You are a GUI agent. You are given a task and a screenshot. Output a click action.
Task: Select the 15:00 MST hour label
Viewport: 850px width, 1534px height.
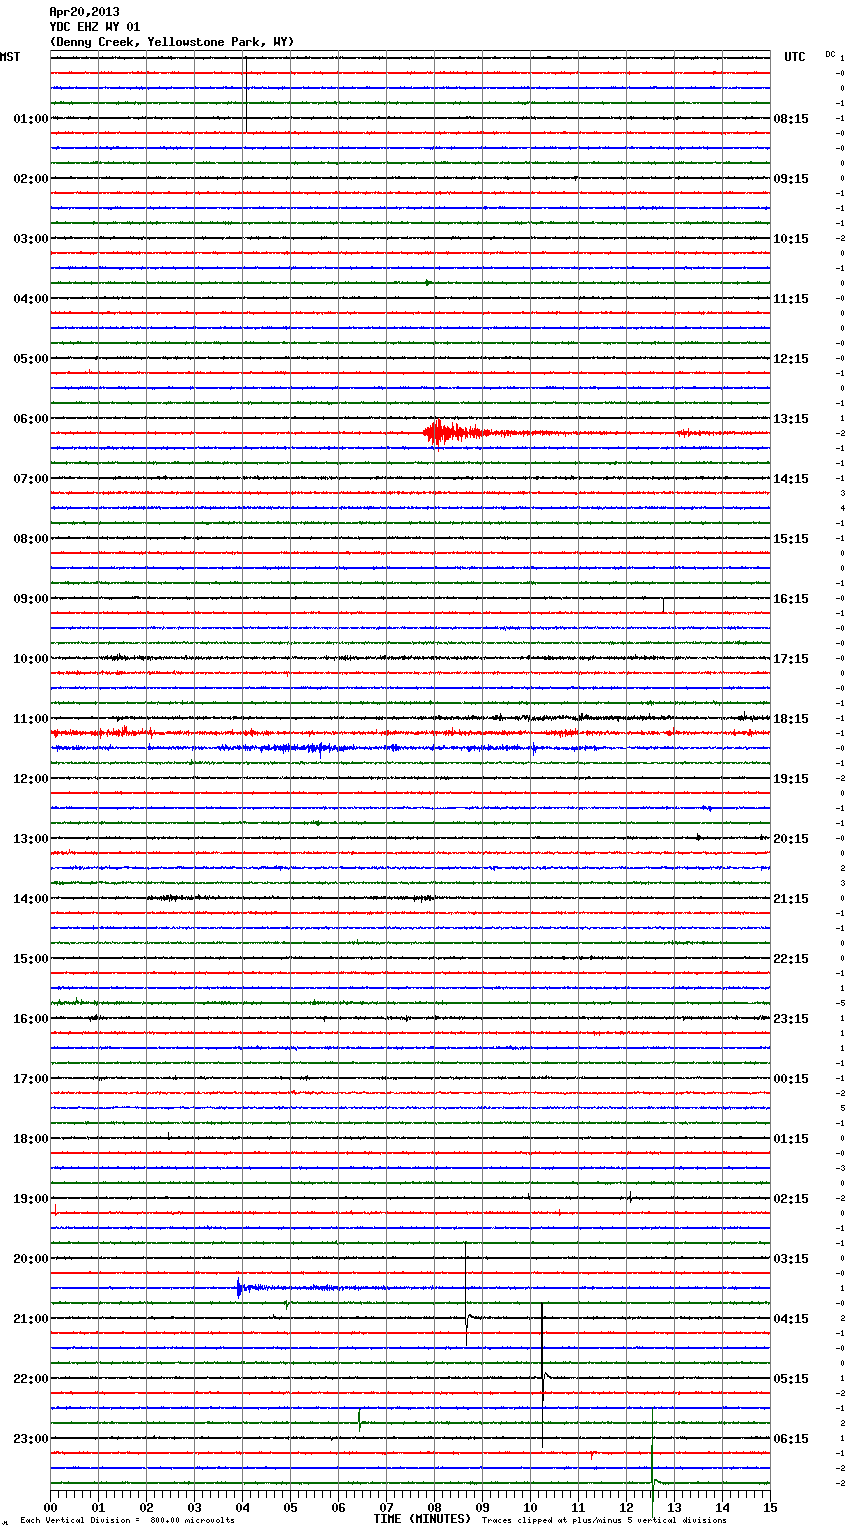[31, 959]
